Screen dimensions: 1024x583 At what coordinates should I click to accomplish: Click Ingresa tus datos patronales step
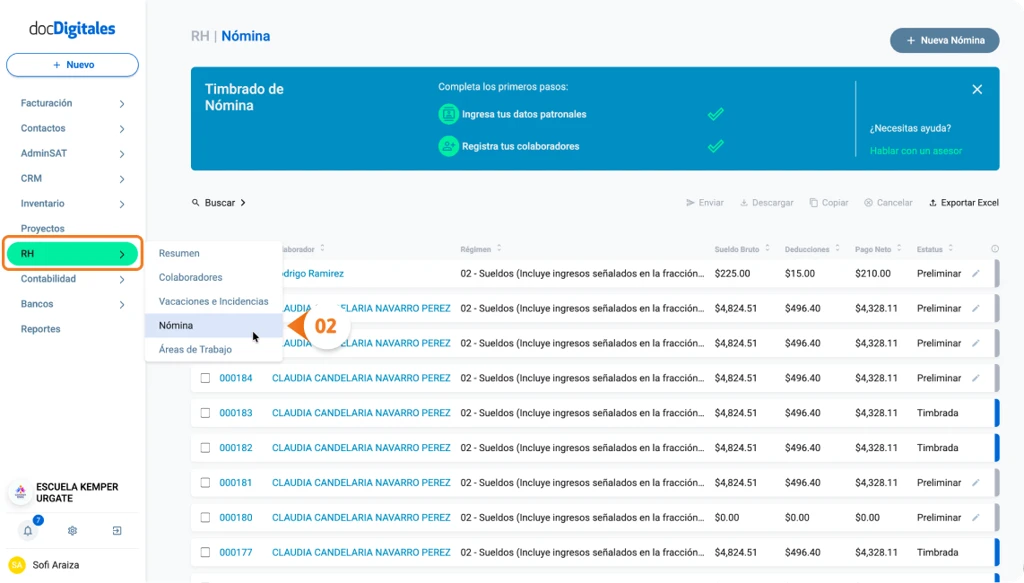coord(524,114)
